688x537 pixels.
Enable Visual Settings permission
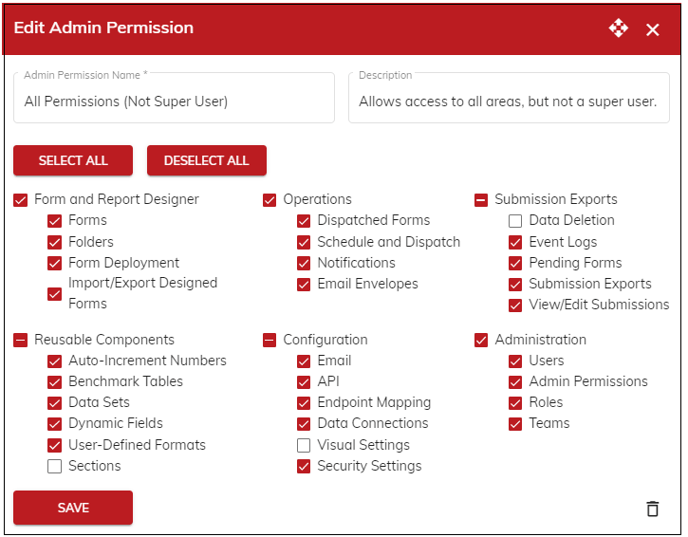[x=304, y=445]
